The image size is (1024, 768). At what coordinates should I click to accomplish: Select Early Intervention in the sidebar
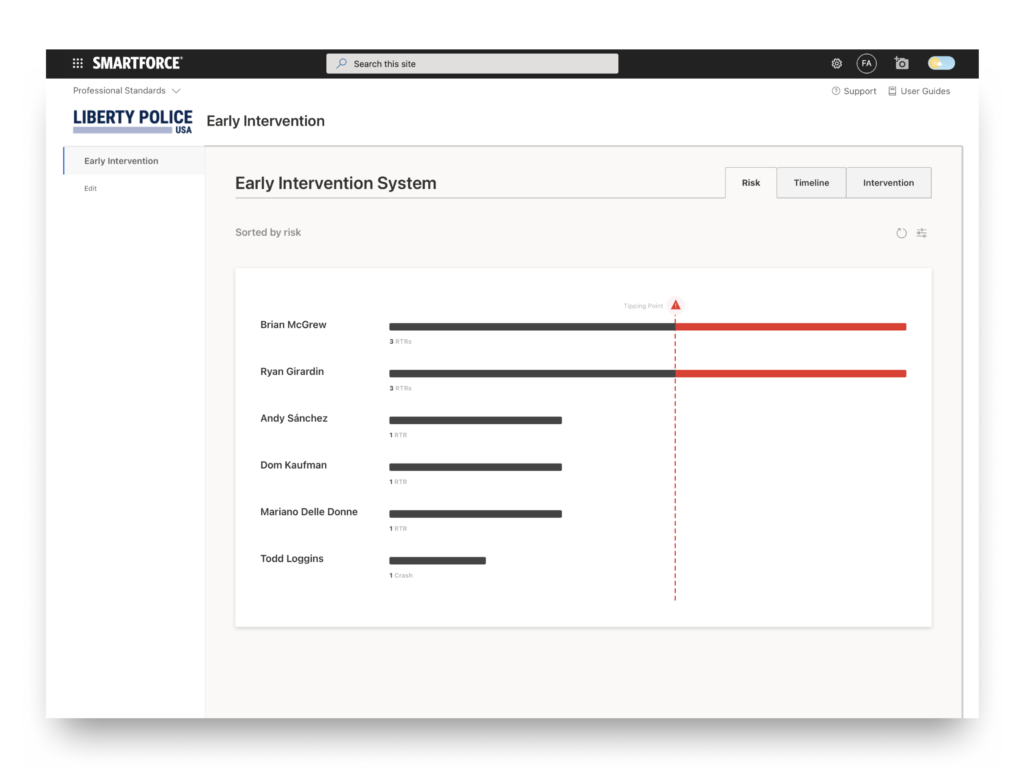click(x=121, y=161)
